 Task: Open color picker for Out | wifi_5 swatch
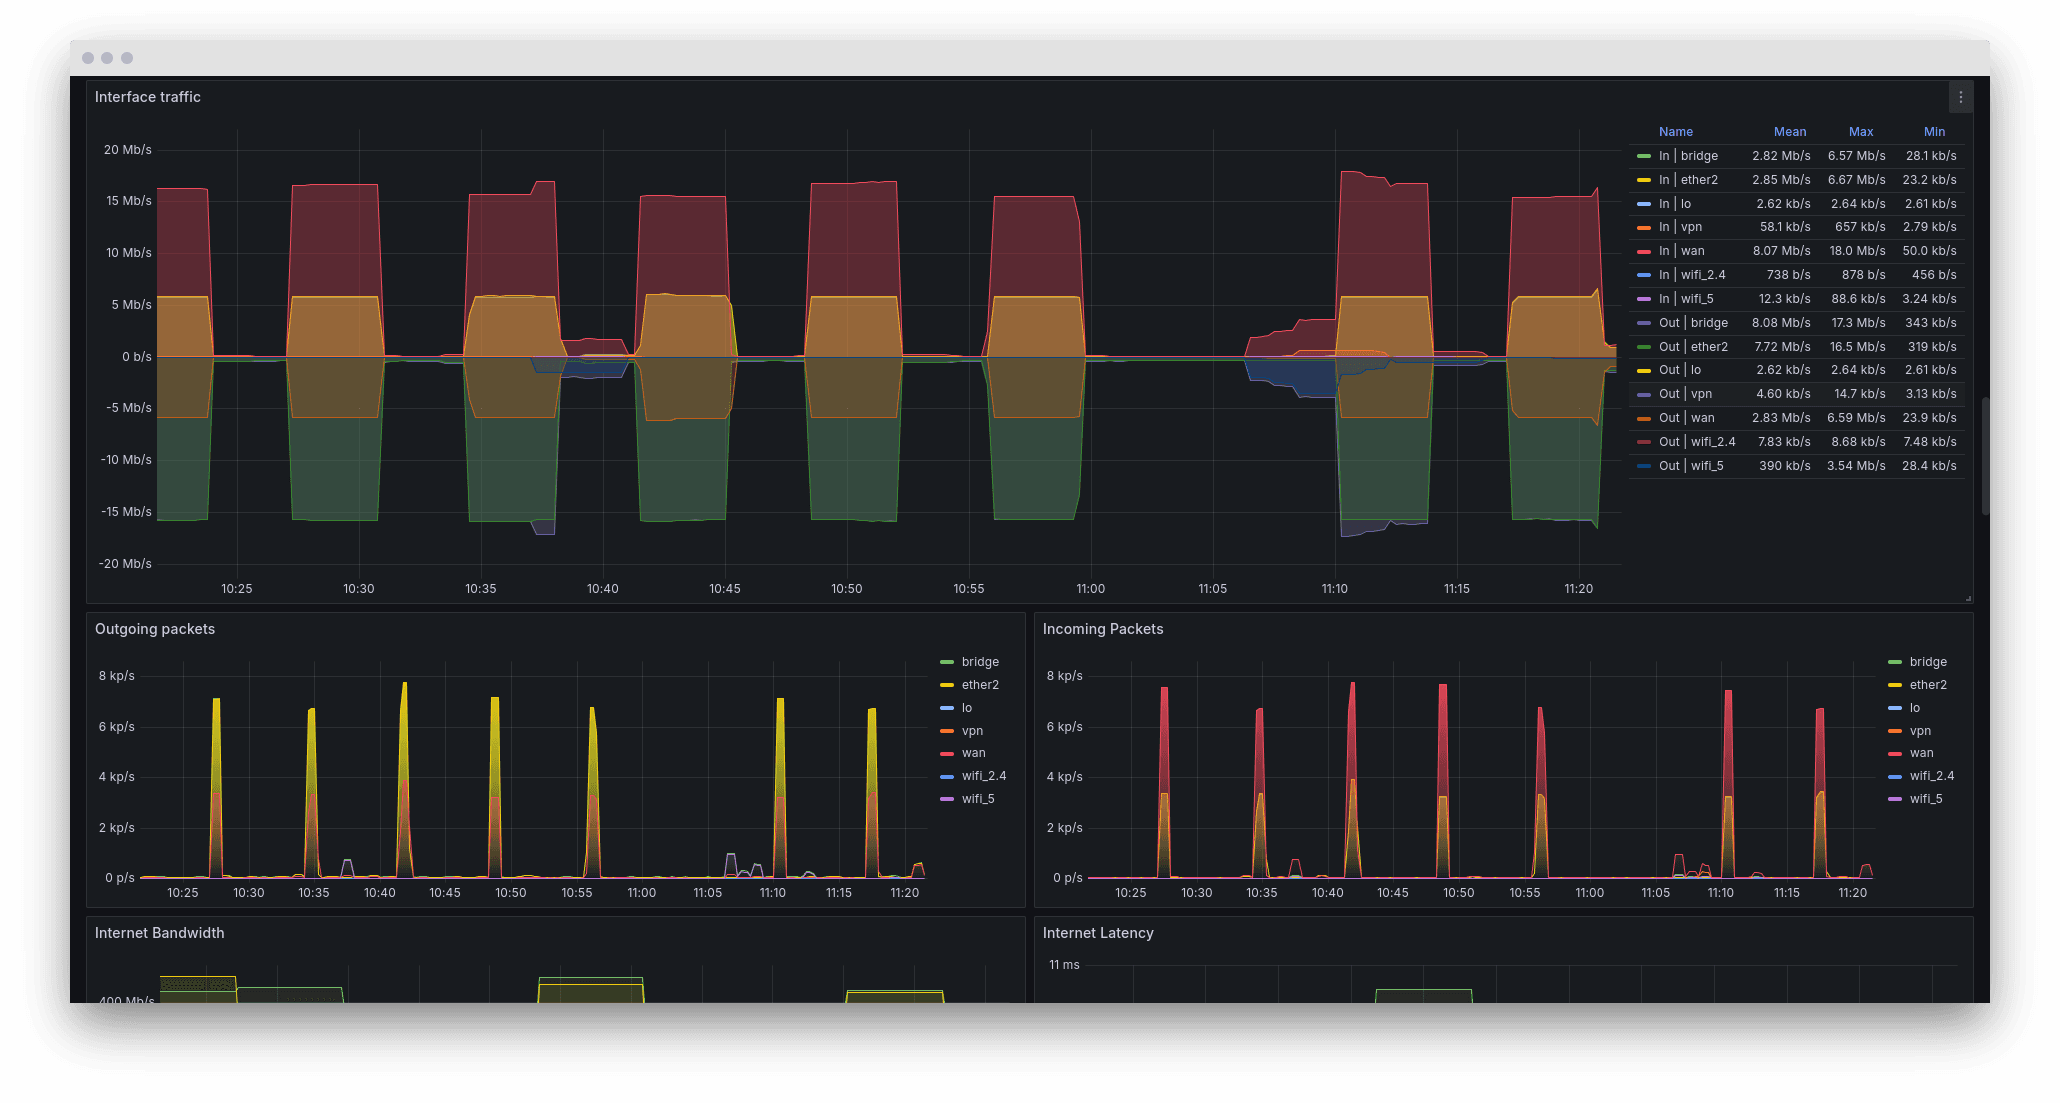pyautogui.click(x=1644, y=466)
